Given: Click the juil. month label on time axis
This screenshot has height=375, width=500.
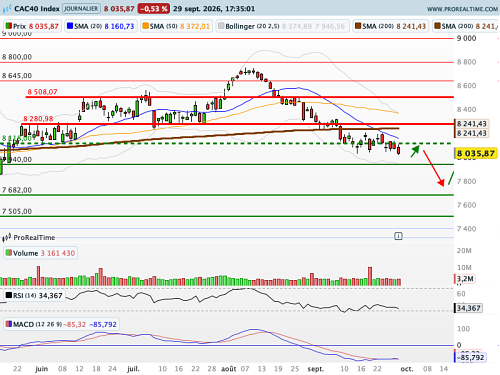Looking at the screenshot, I should [x=133, y=369].
